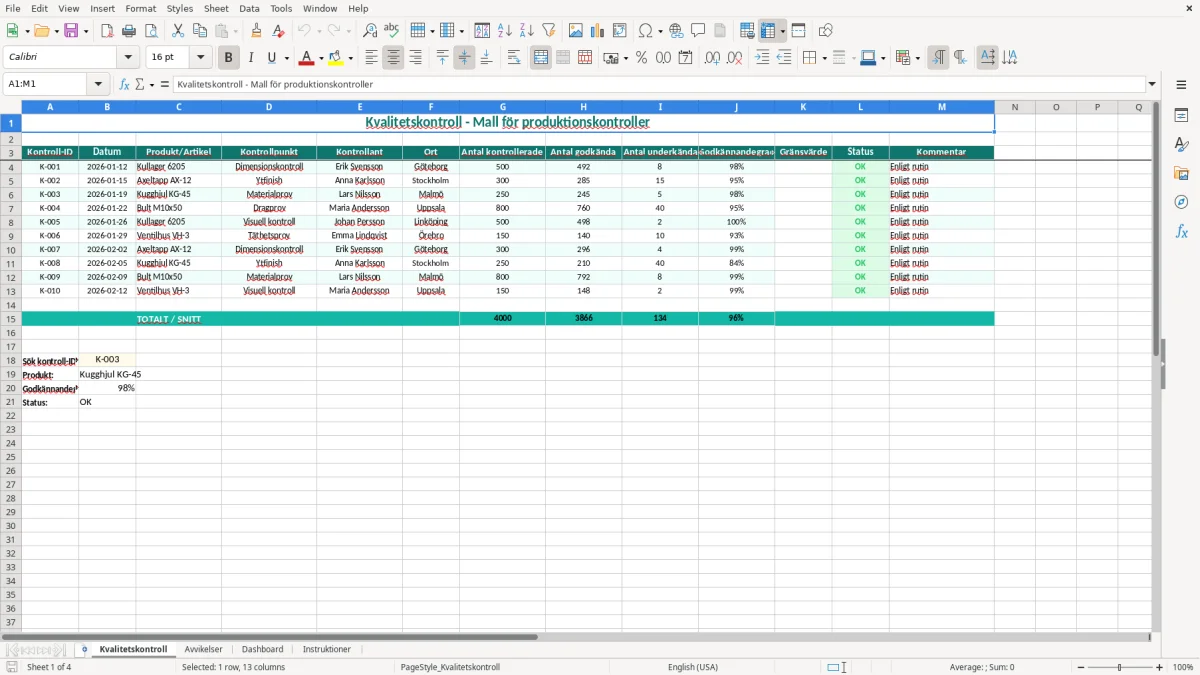Image resolution: width=1200 pixels, height=675 pixels.
Task: Click the Sort Ascending icon
Action: 505,31
